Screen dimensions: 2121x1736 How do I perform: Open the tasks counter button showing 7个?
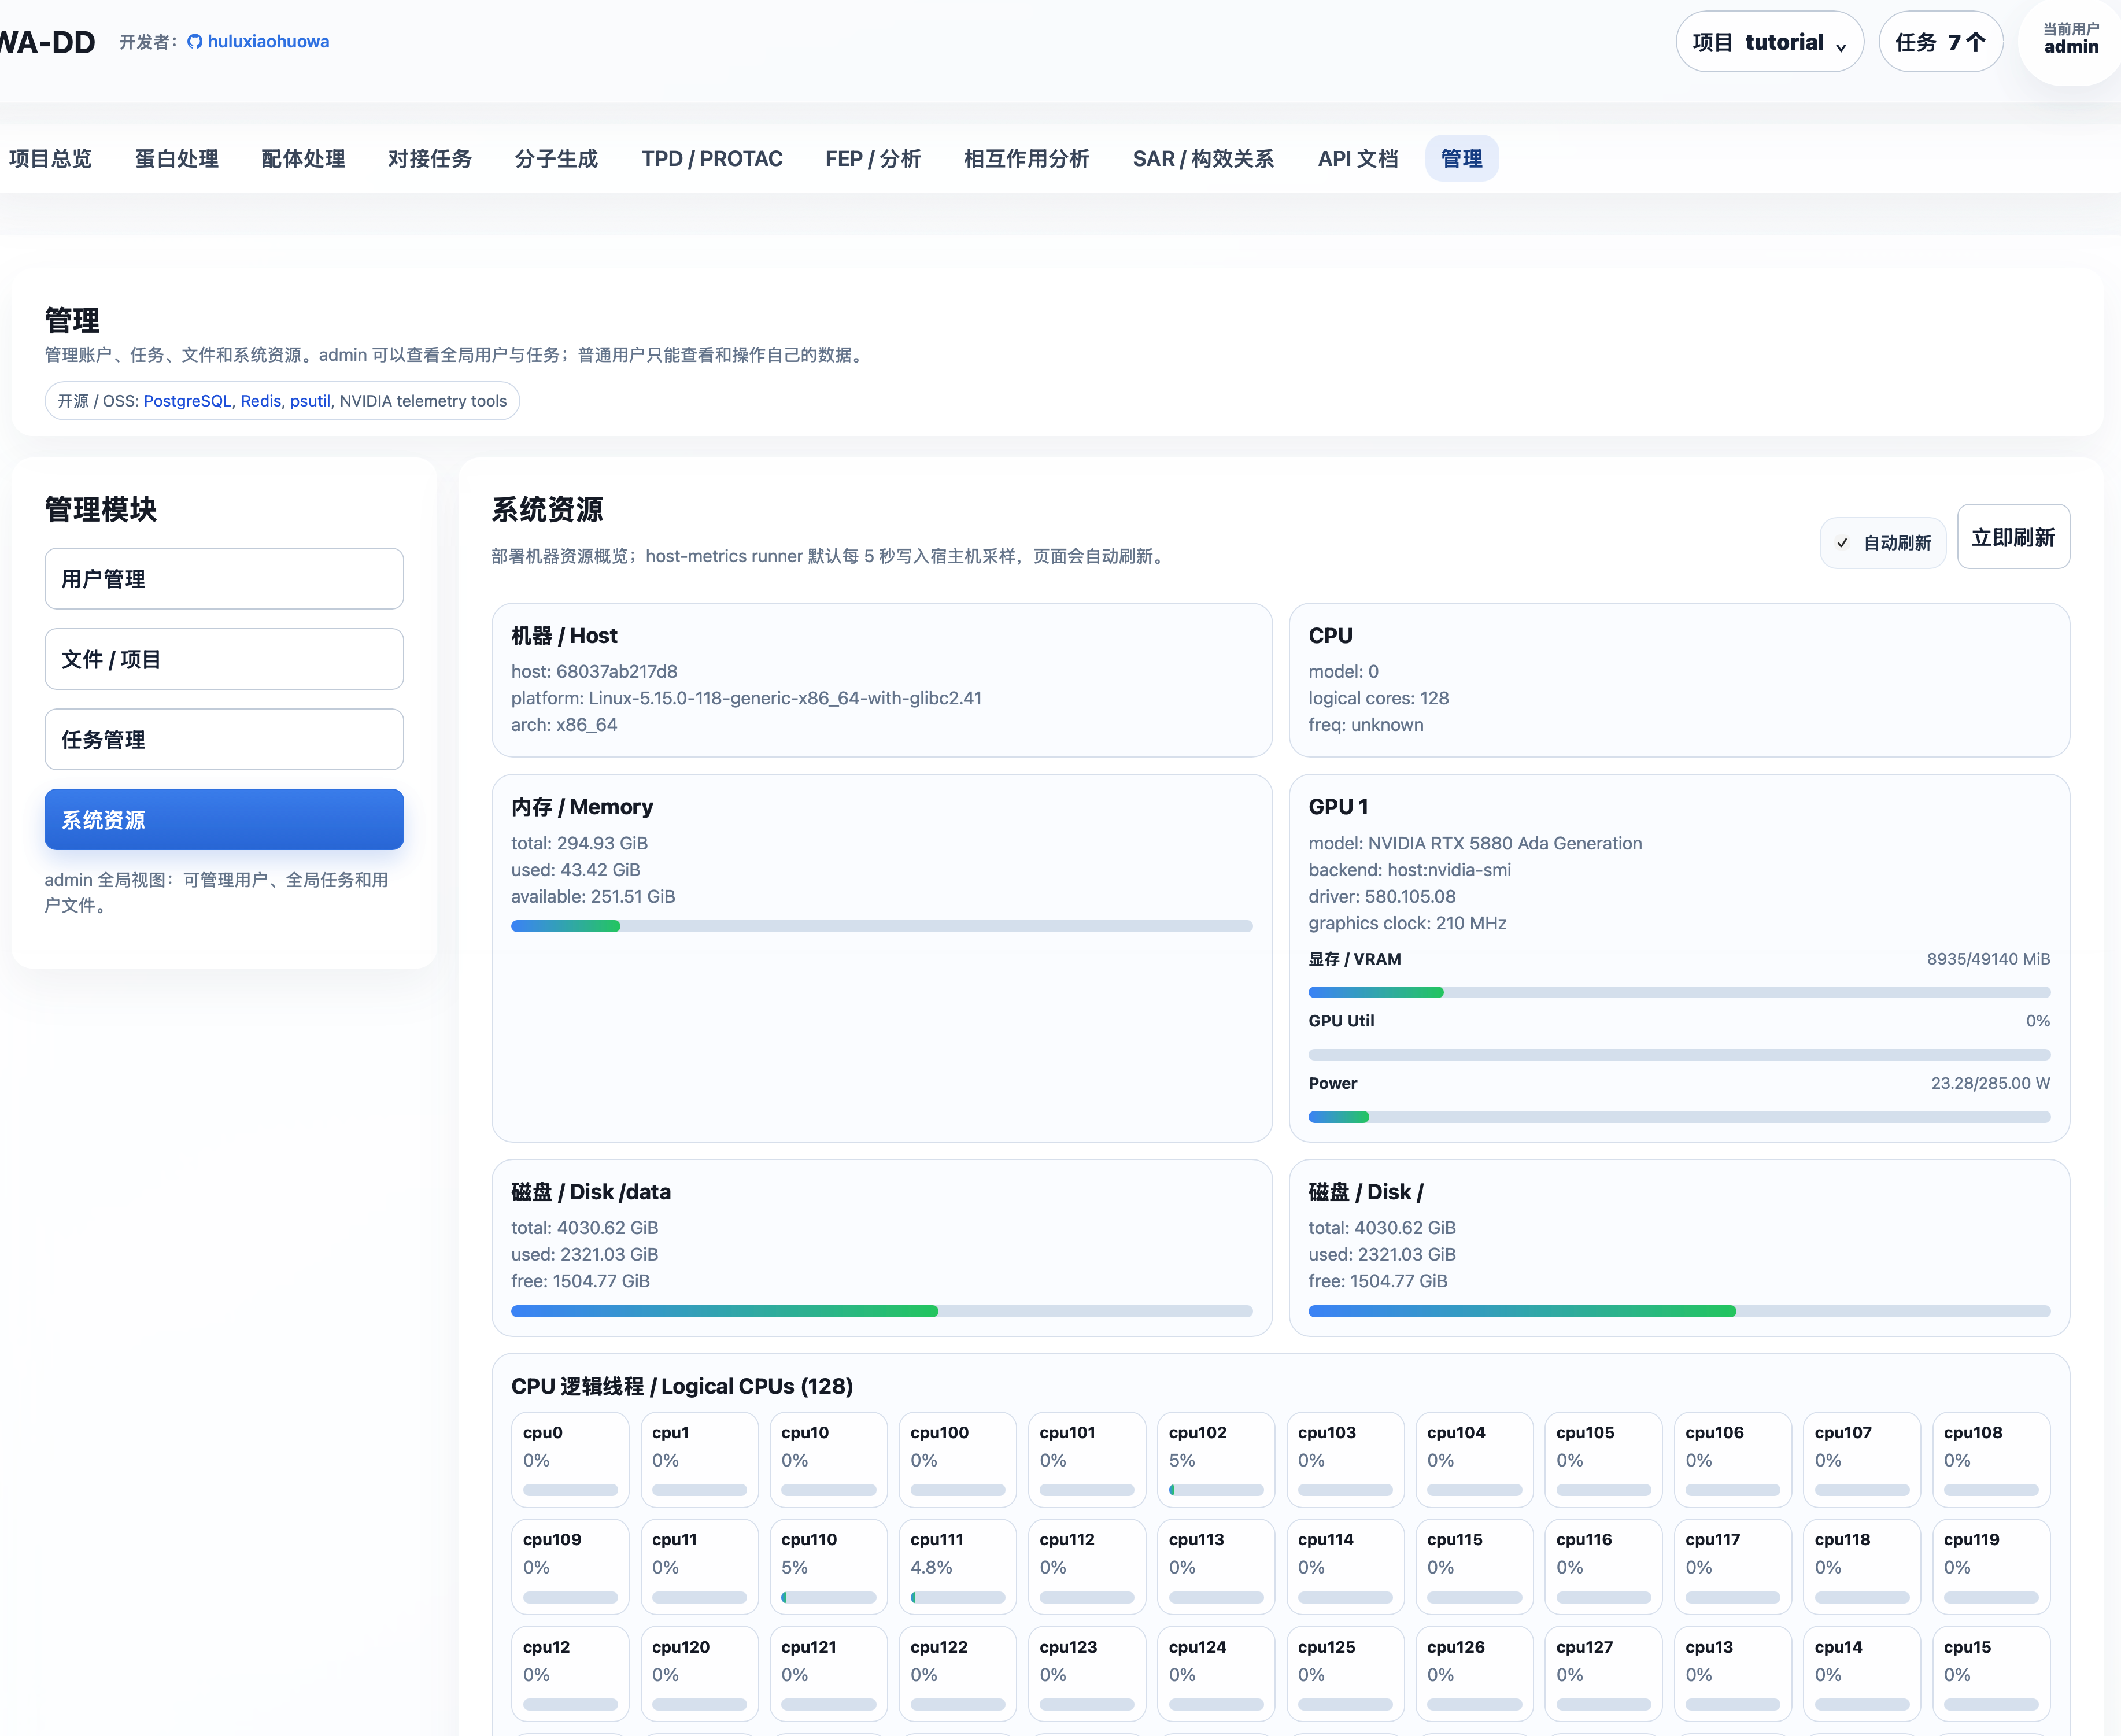tap(1940, 42)
